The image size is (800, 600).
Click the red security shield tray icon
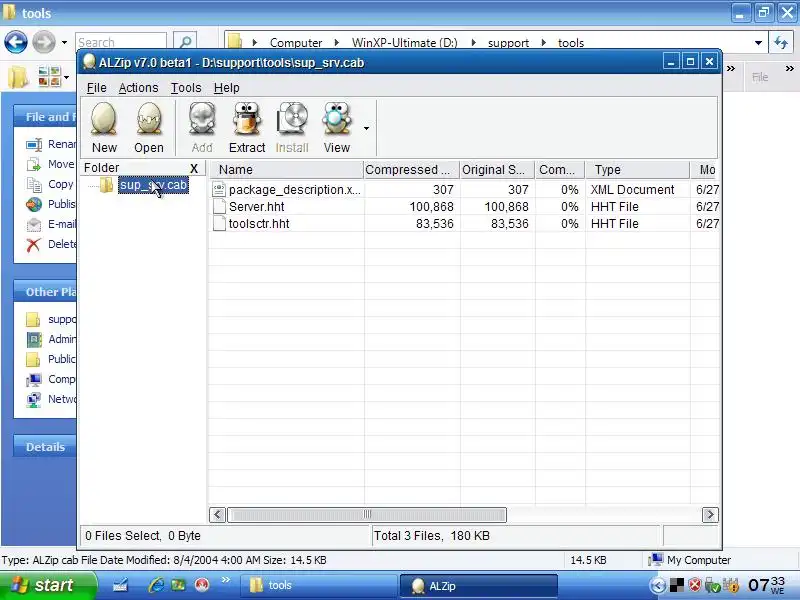point(694,585)
